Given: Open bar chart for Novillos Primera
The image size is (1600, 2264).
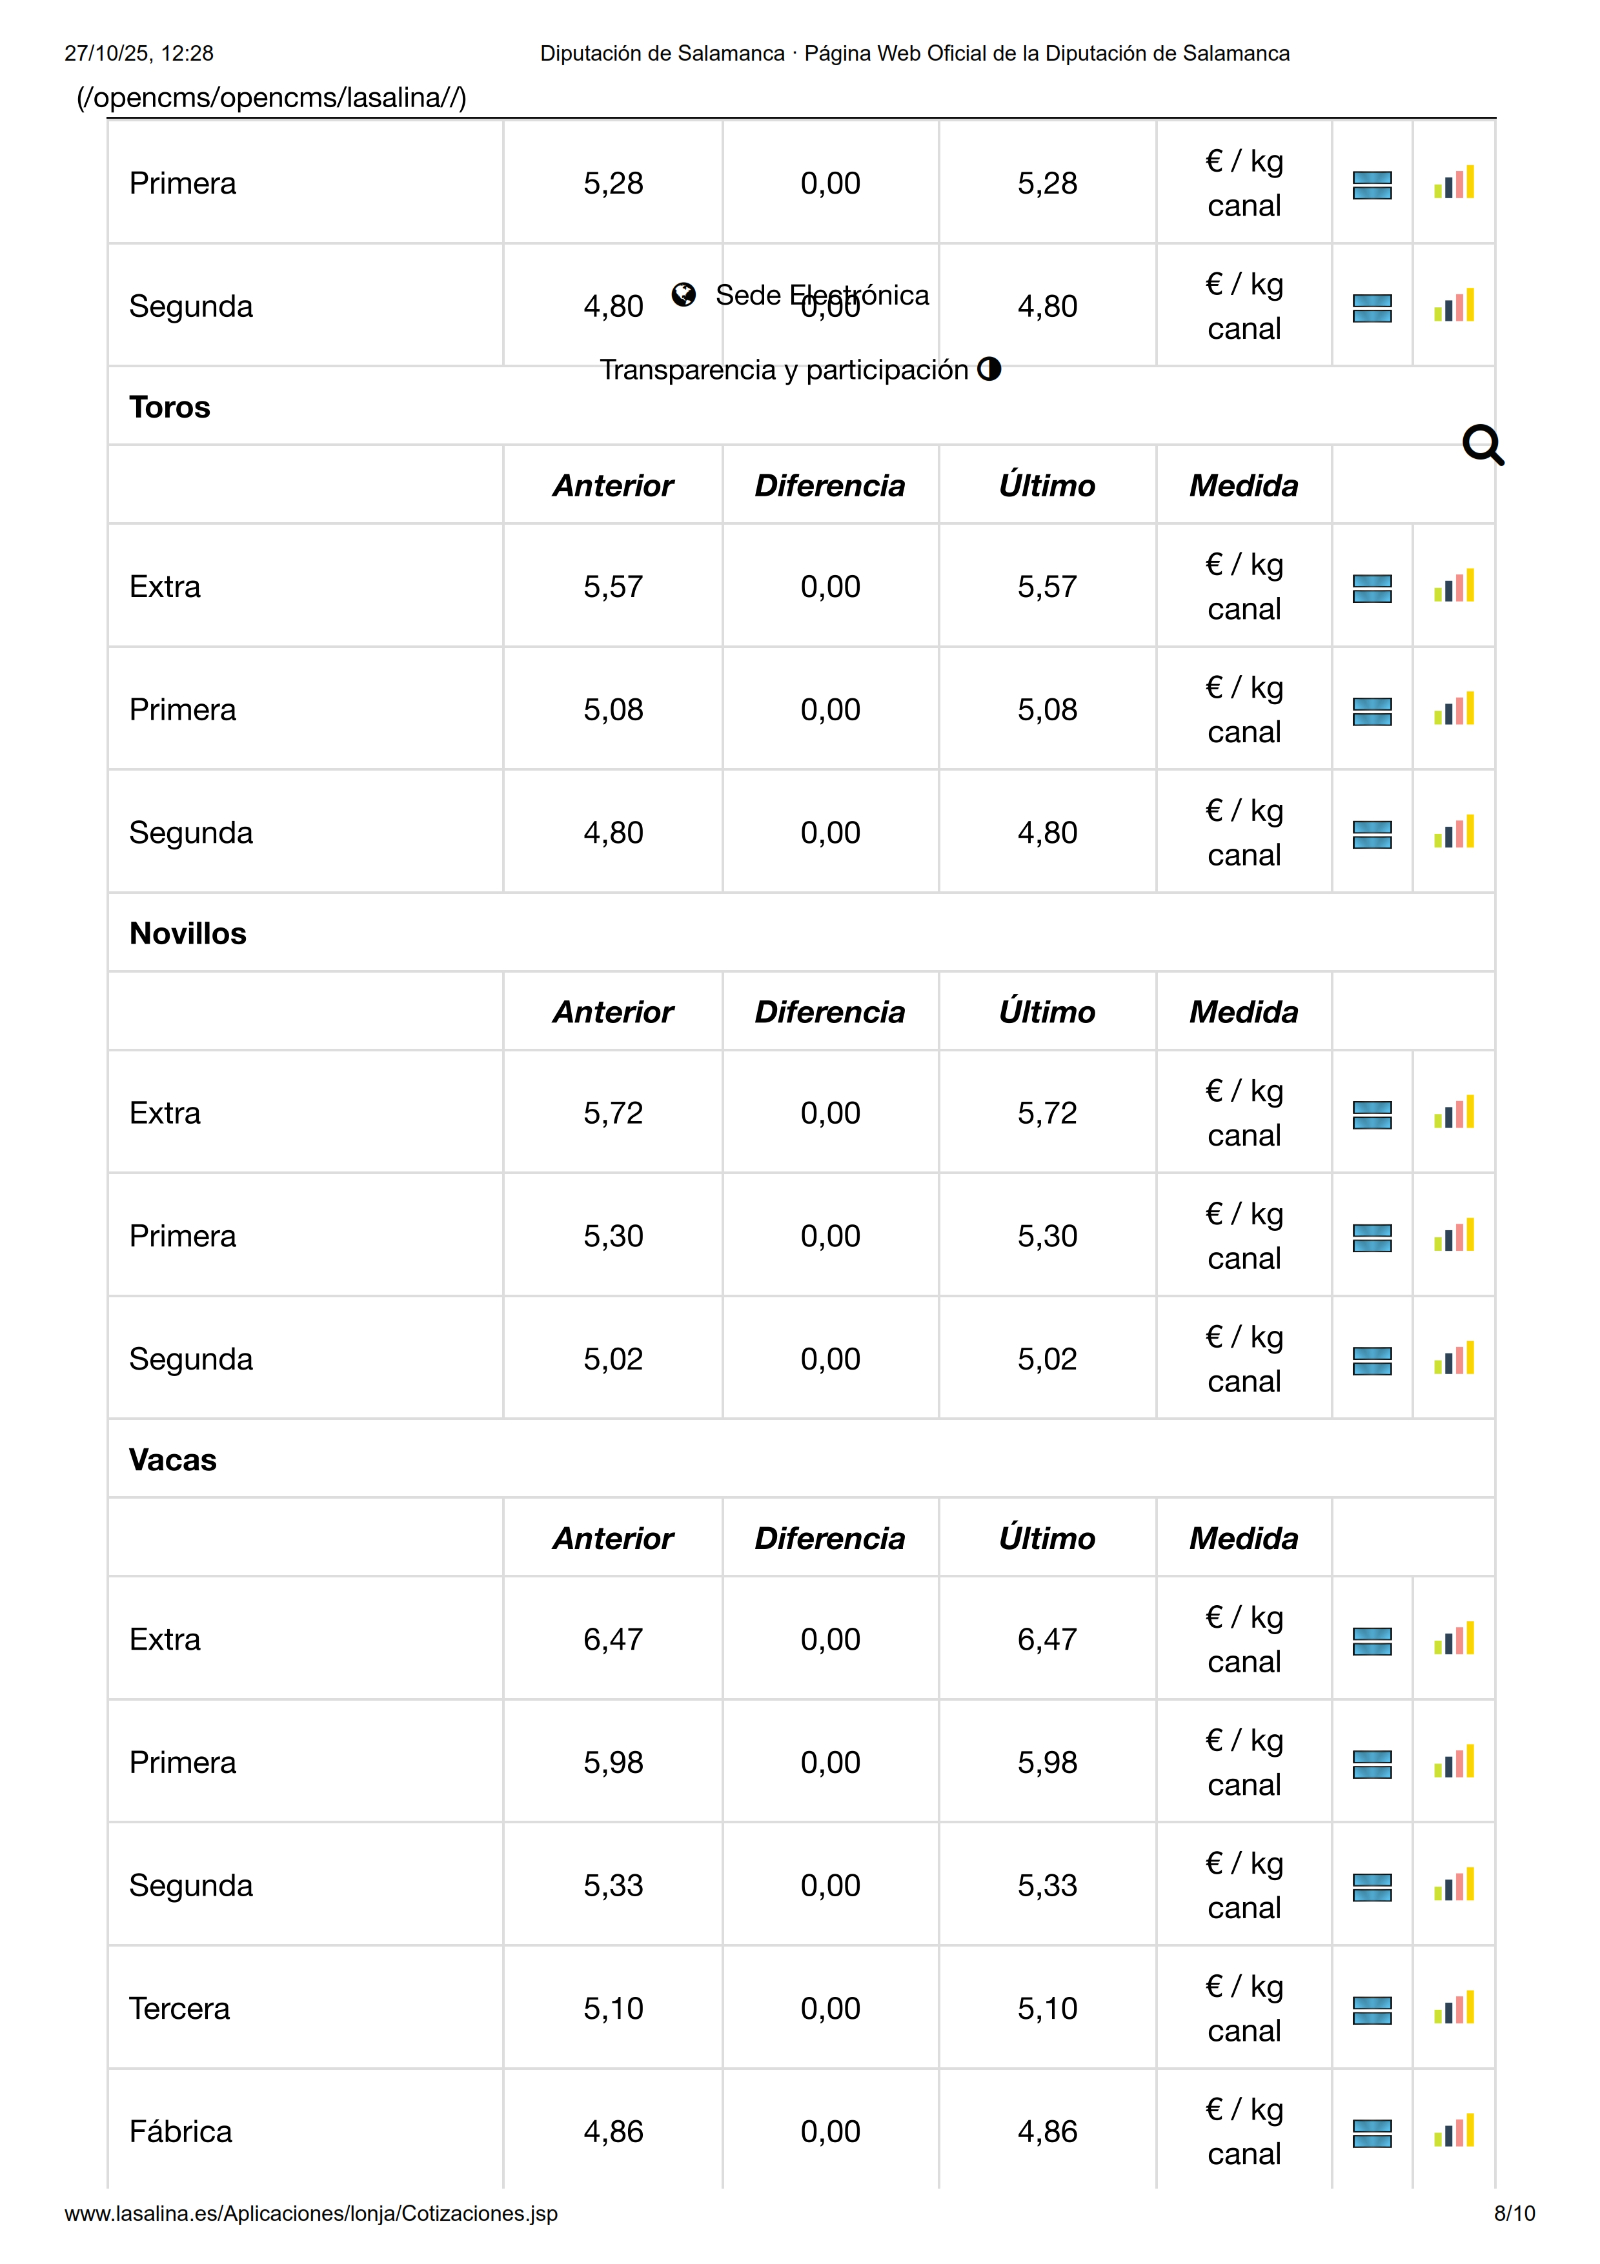Looking at the screenshot, I should click(1453, 1236).
